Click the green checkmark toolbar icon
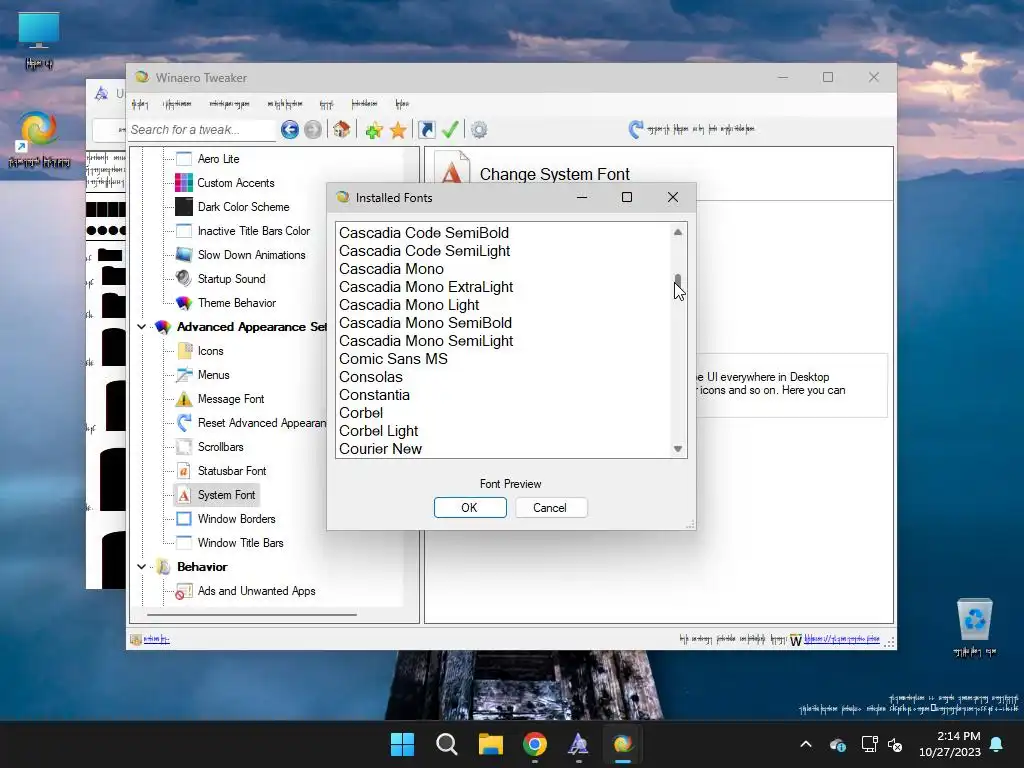1024x768 pixels. (450, 129)
